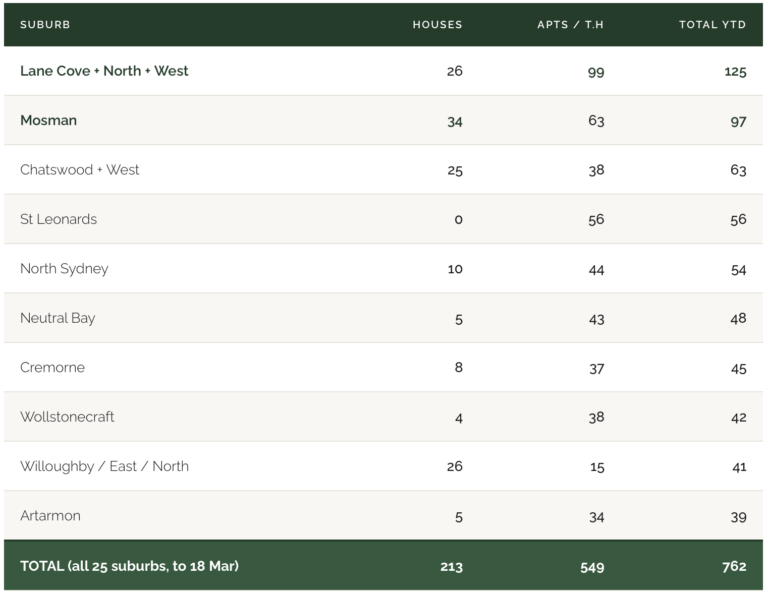
Task: Click the Wollstonecraft suburb cell
Action: point(67,417)
